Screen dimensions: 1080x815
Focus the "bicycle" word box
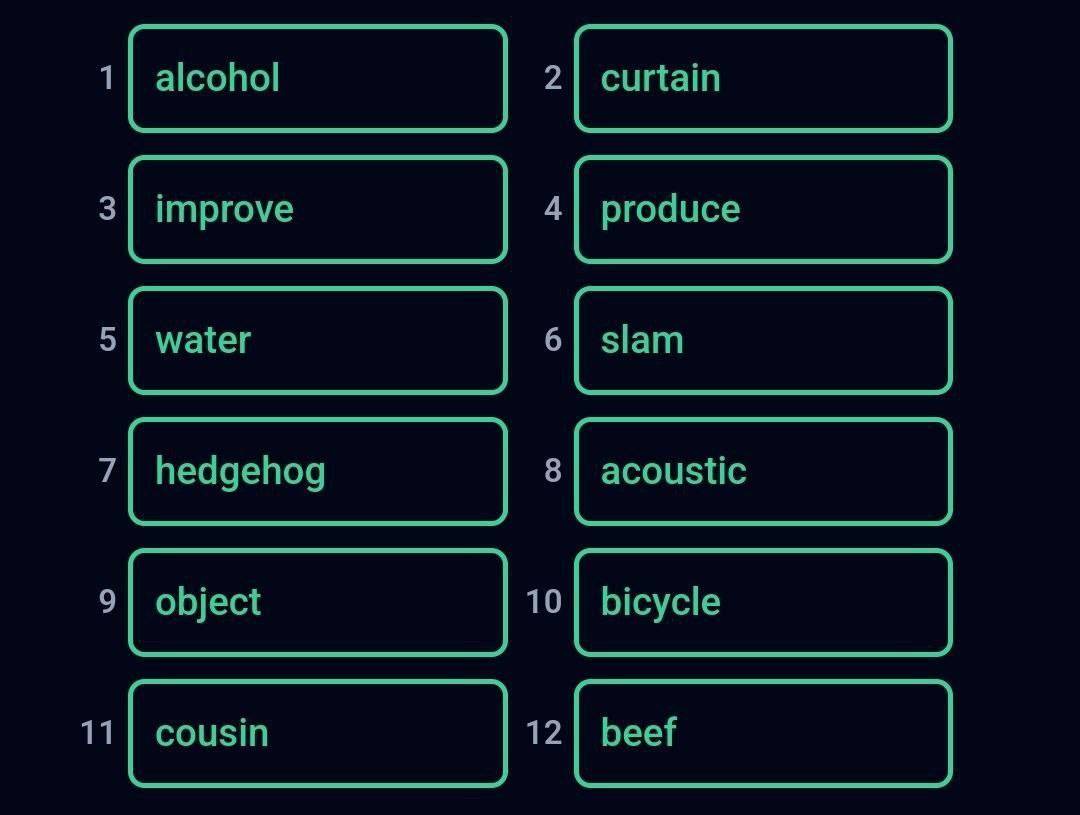click(x=763, y=603)
